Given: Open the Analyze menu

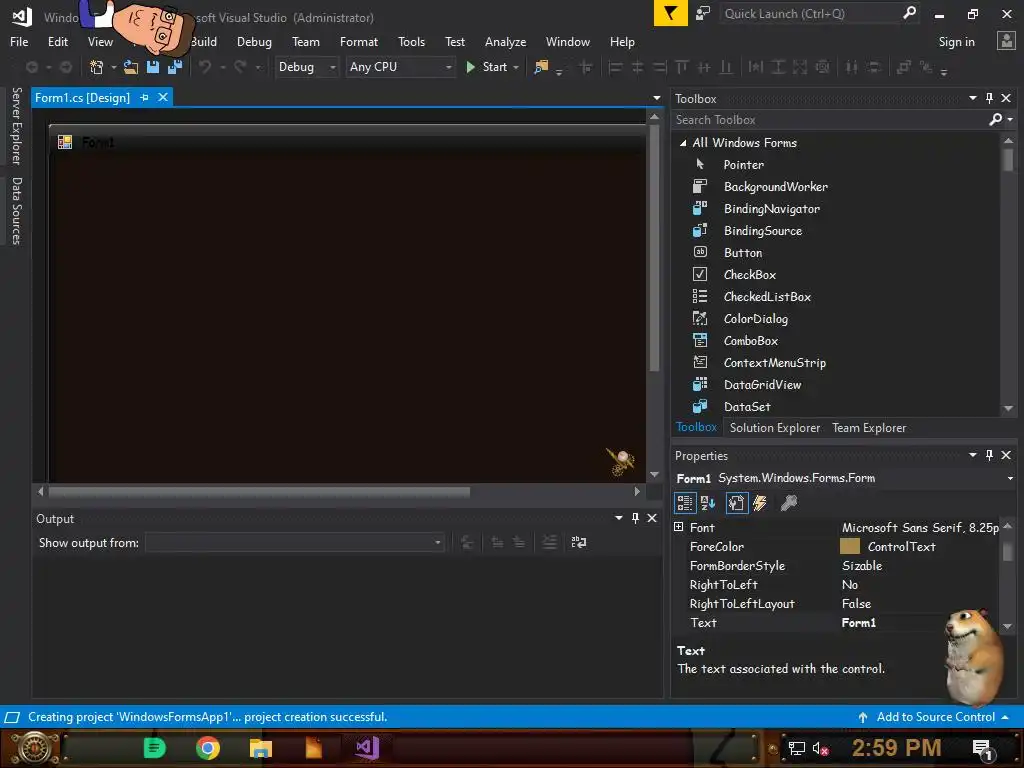Looking at the screenshot, I should (x=505, y=42).
